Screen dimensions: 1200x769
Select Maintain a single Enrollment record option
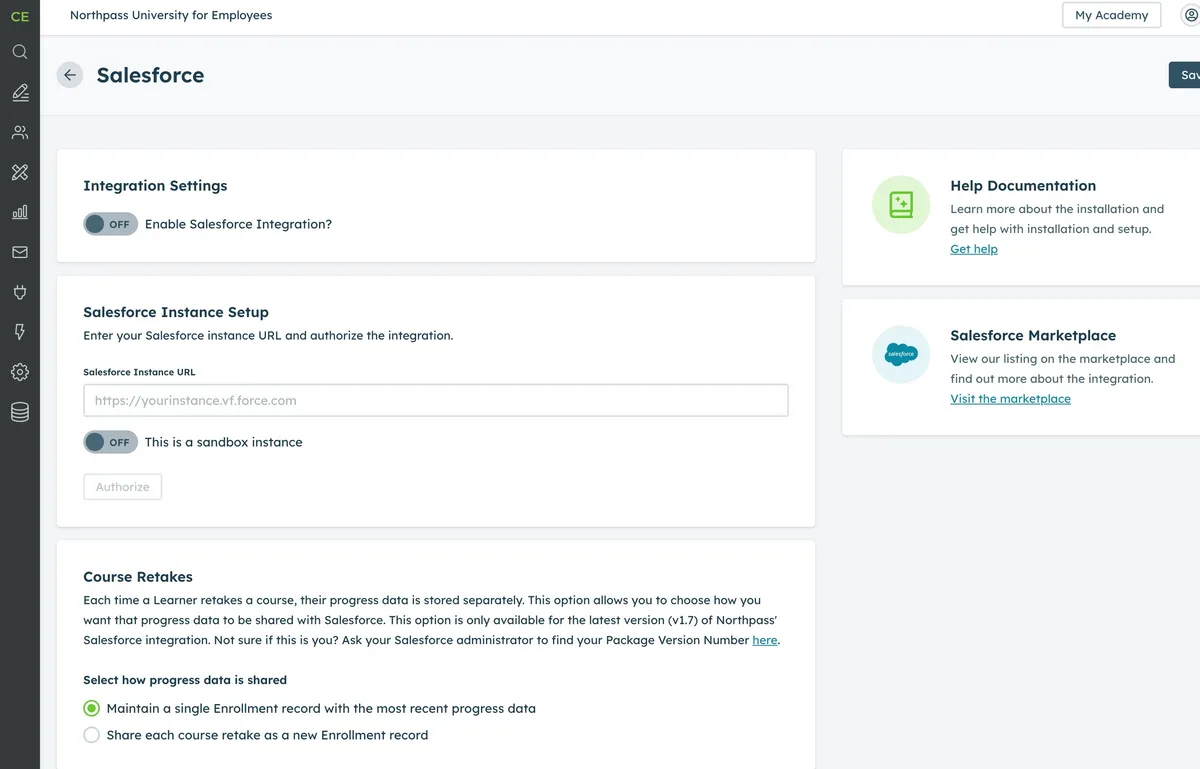(91, 708)
